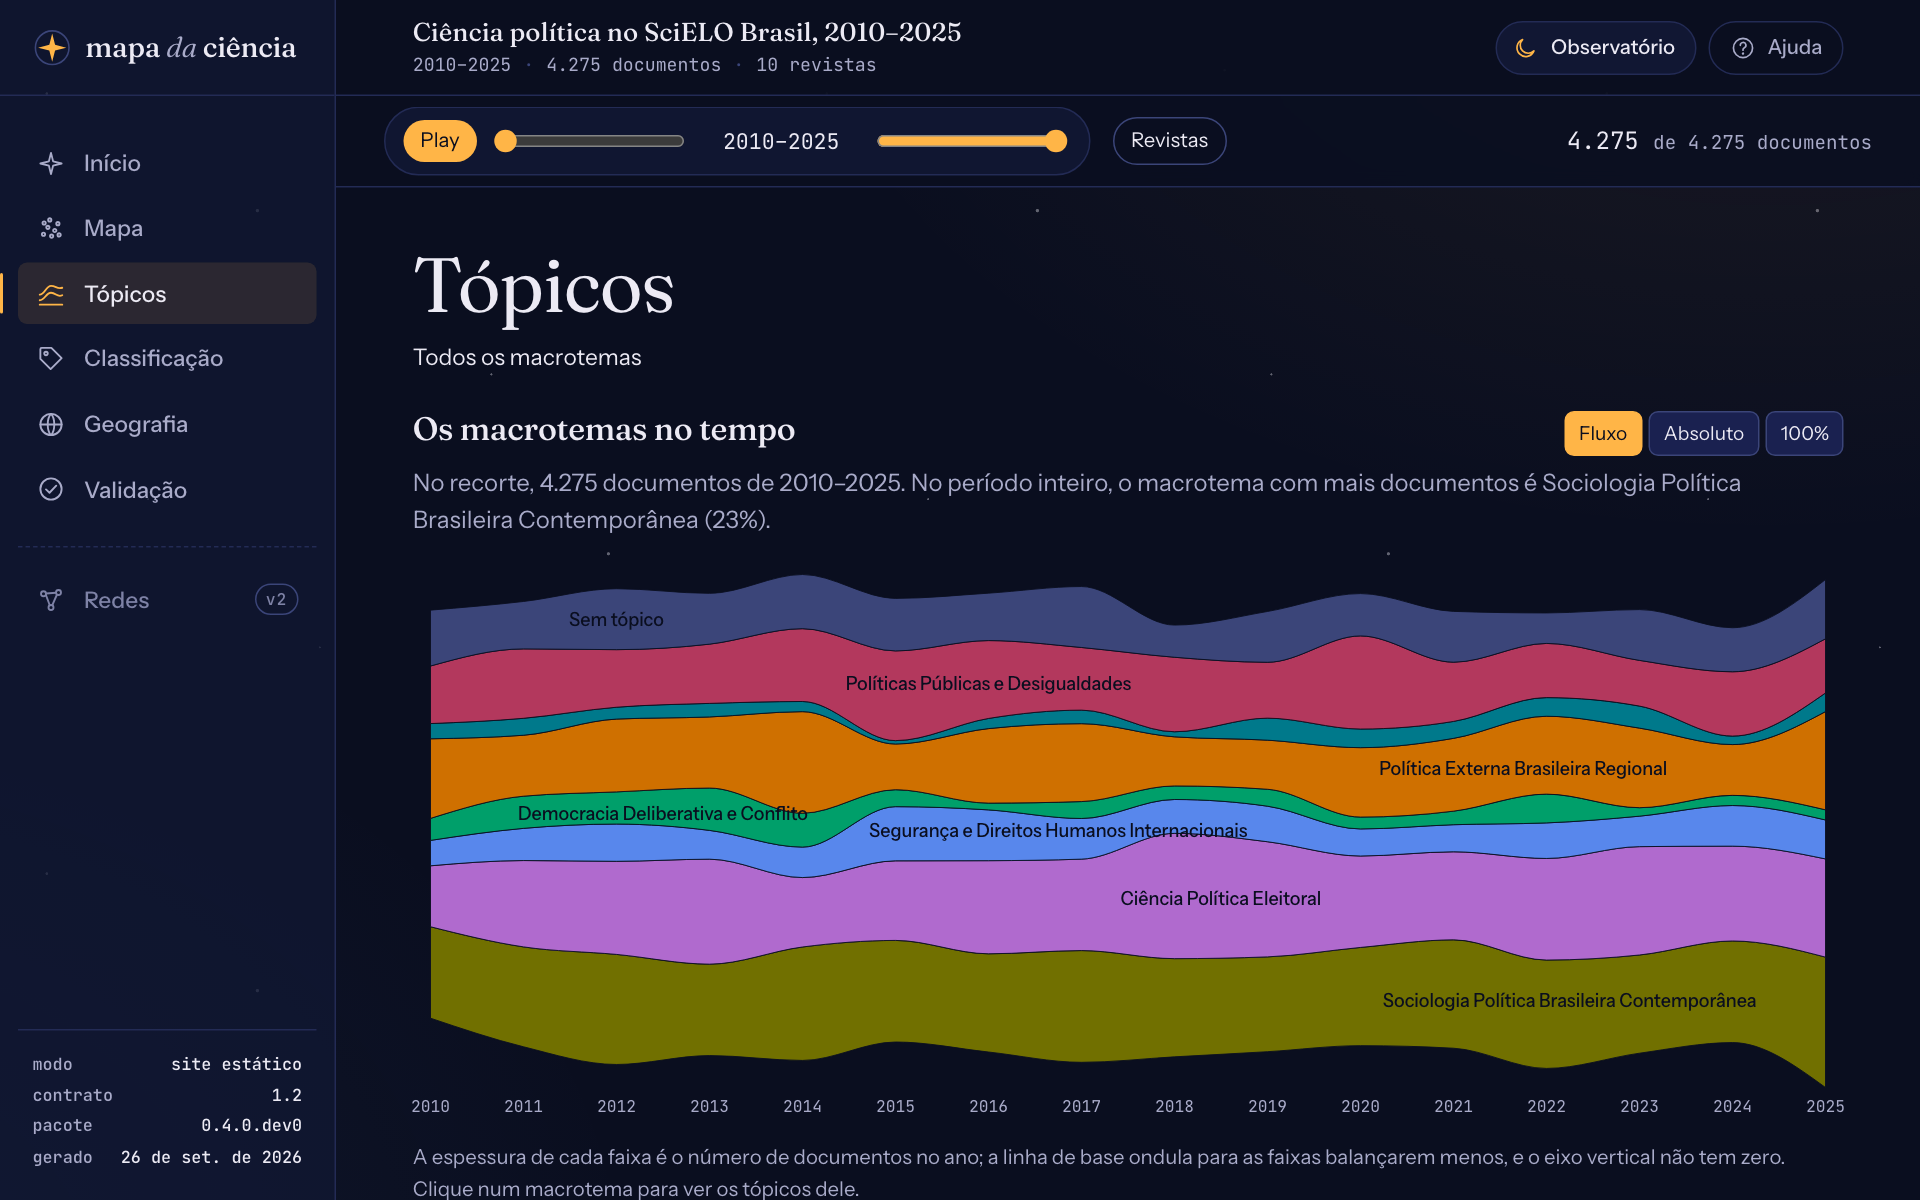Screen dimensions: 1920x1200
Task: Click the 'site estático' mode value
Action: [x=236, y=1064]
